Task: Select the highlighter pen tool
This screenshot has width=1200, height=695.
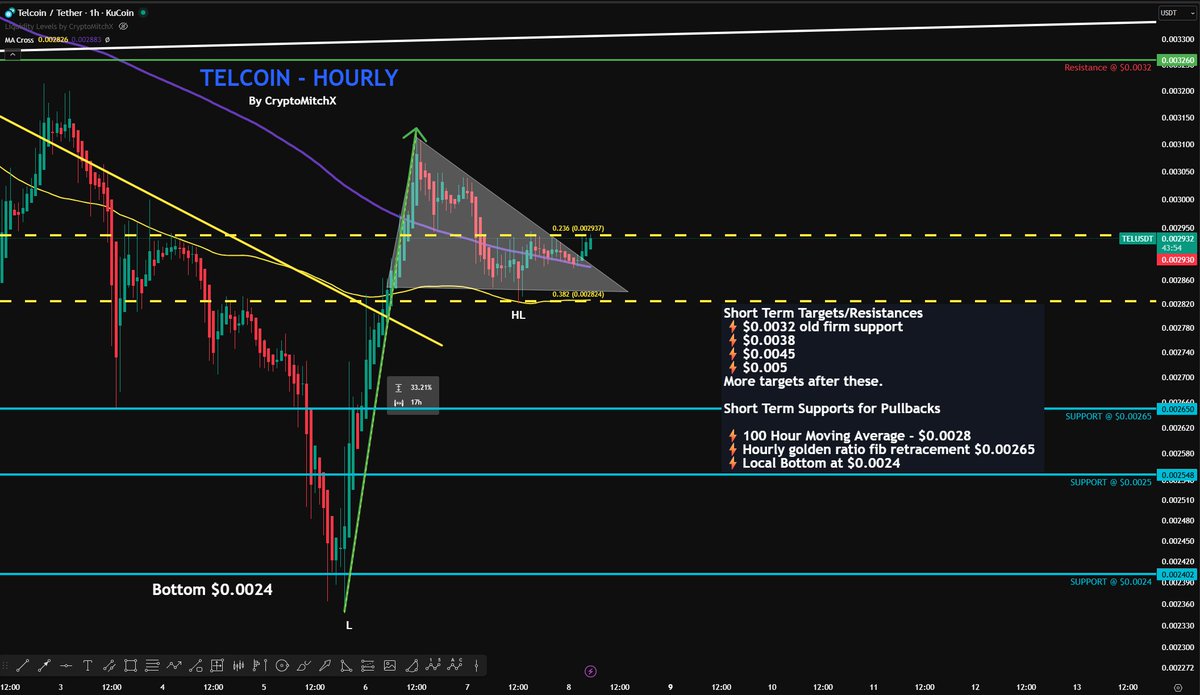Action: (325, 666)
